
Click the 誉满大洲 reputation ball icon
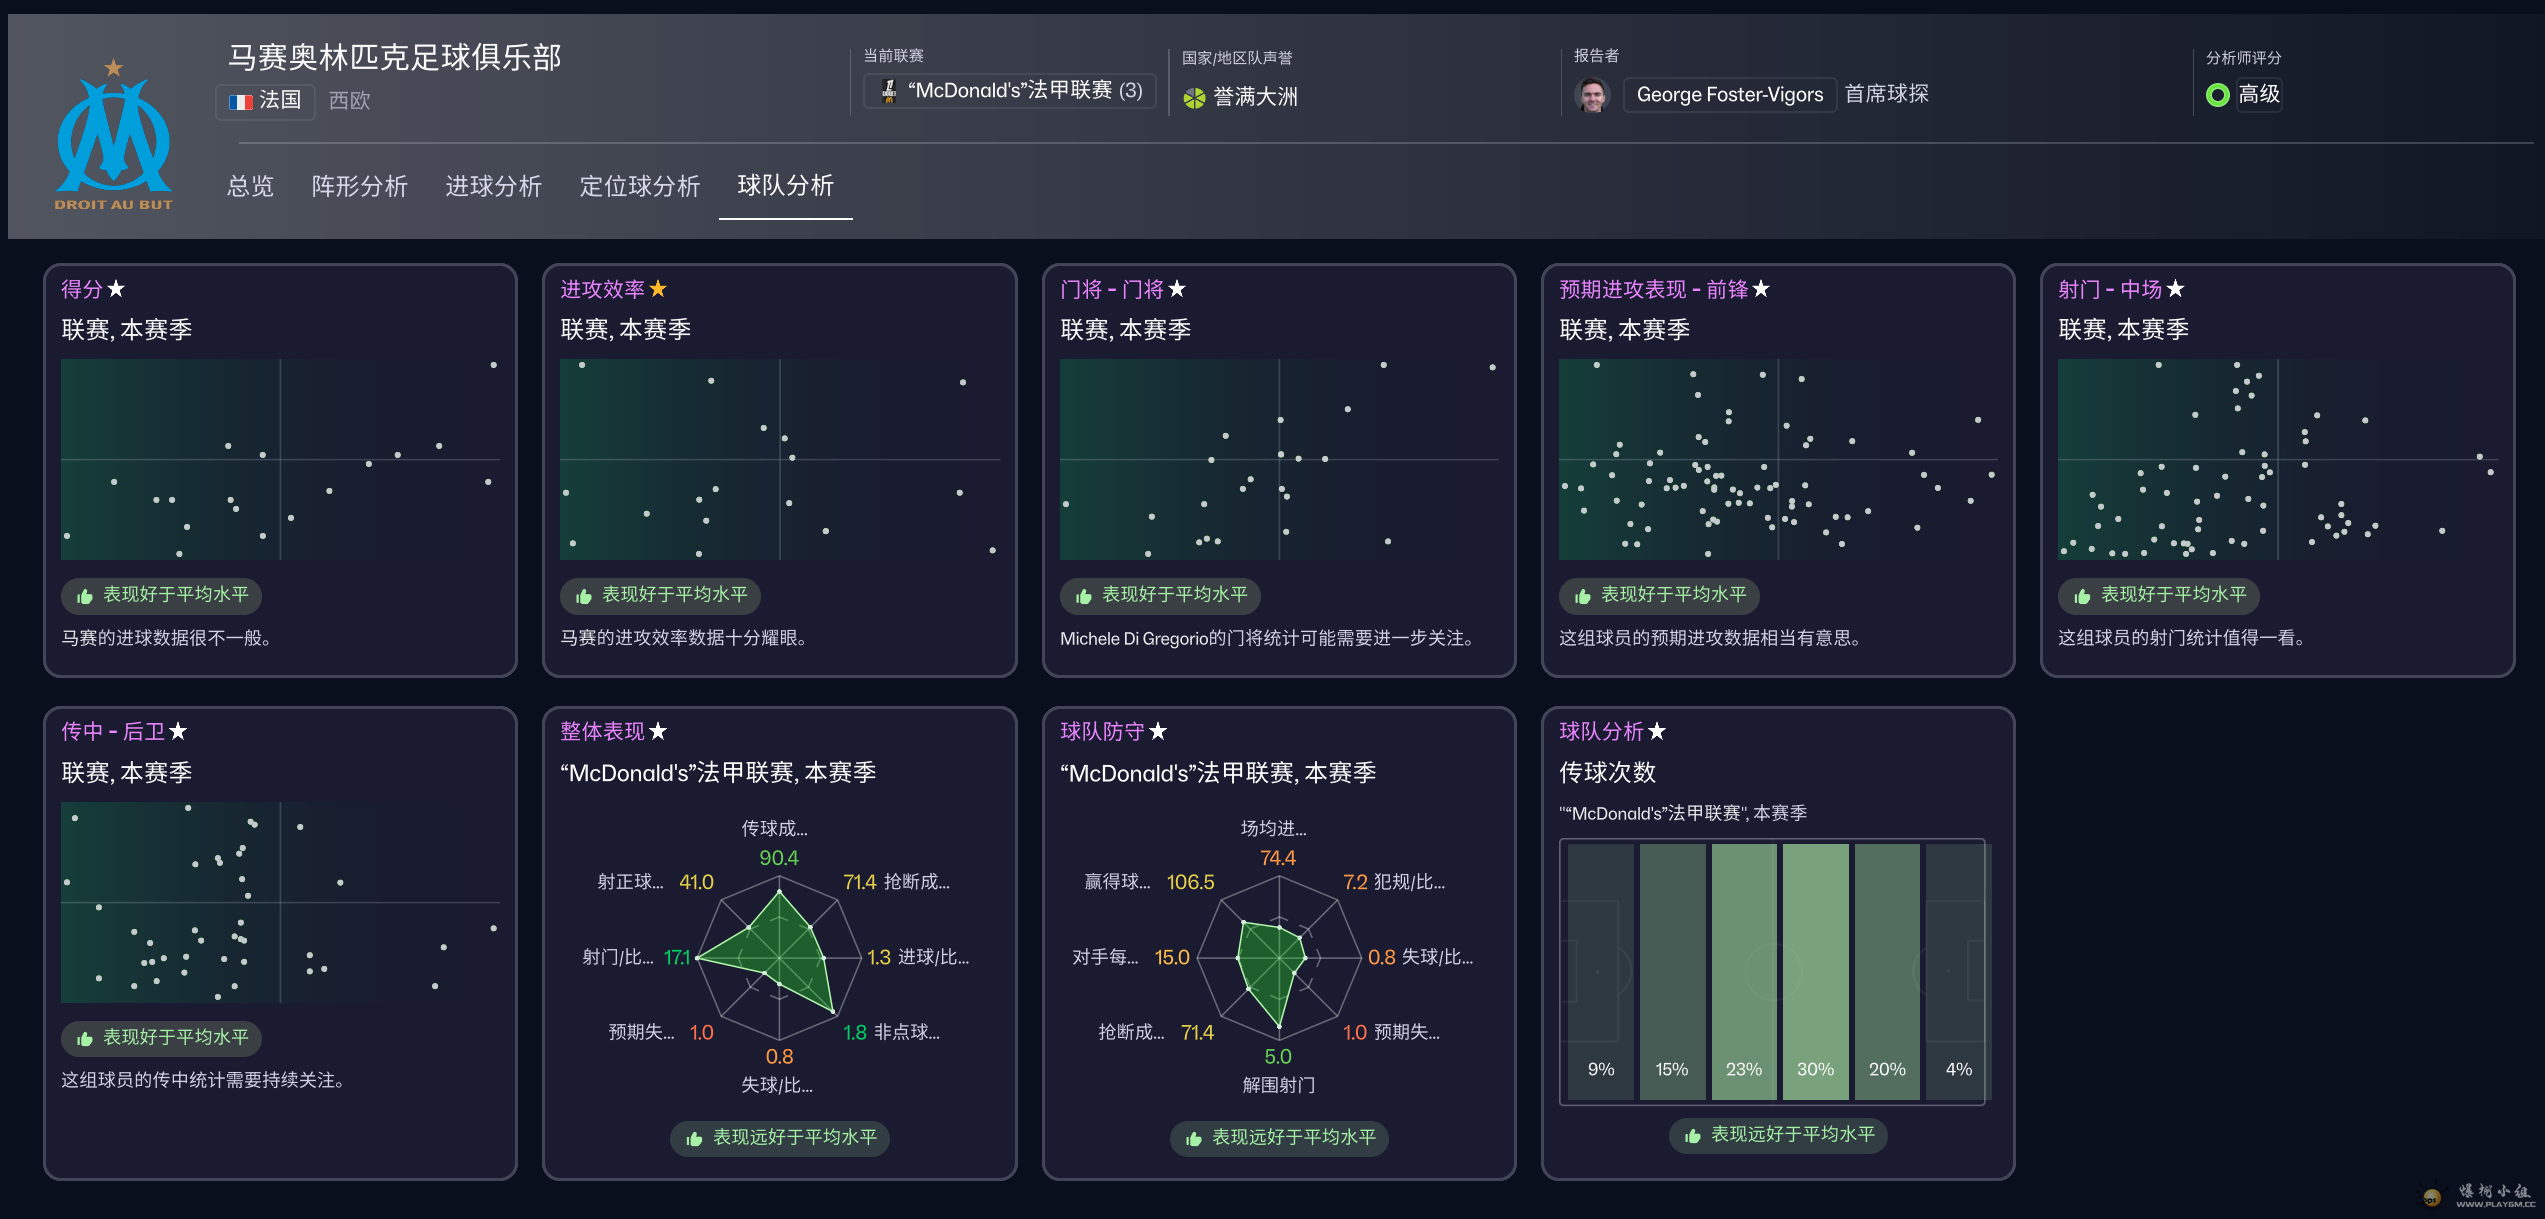[1194, 97]
